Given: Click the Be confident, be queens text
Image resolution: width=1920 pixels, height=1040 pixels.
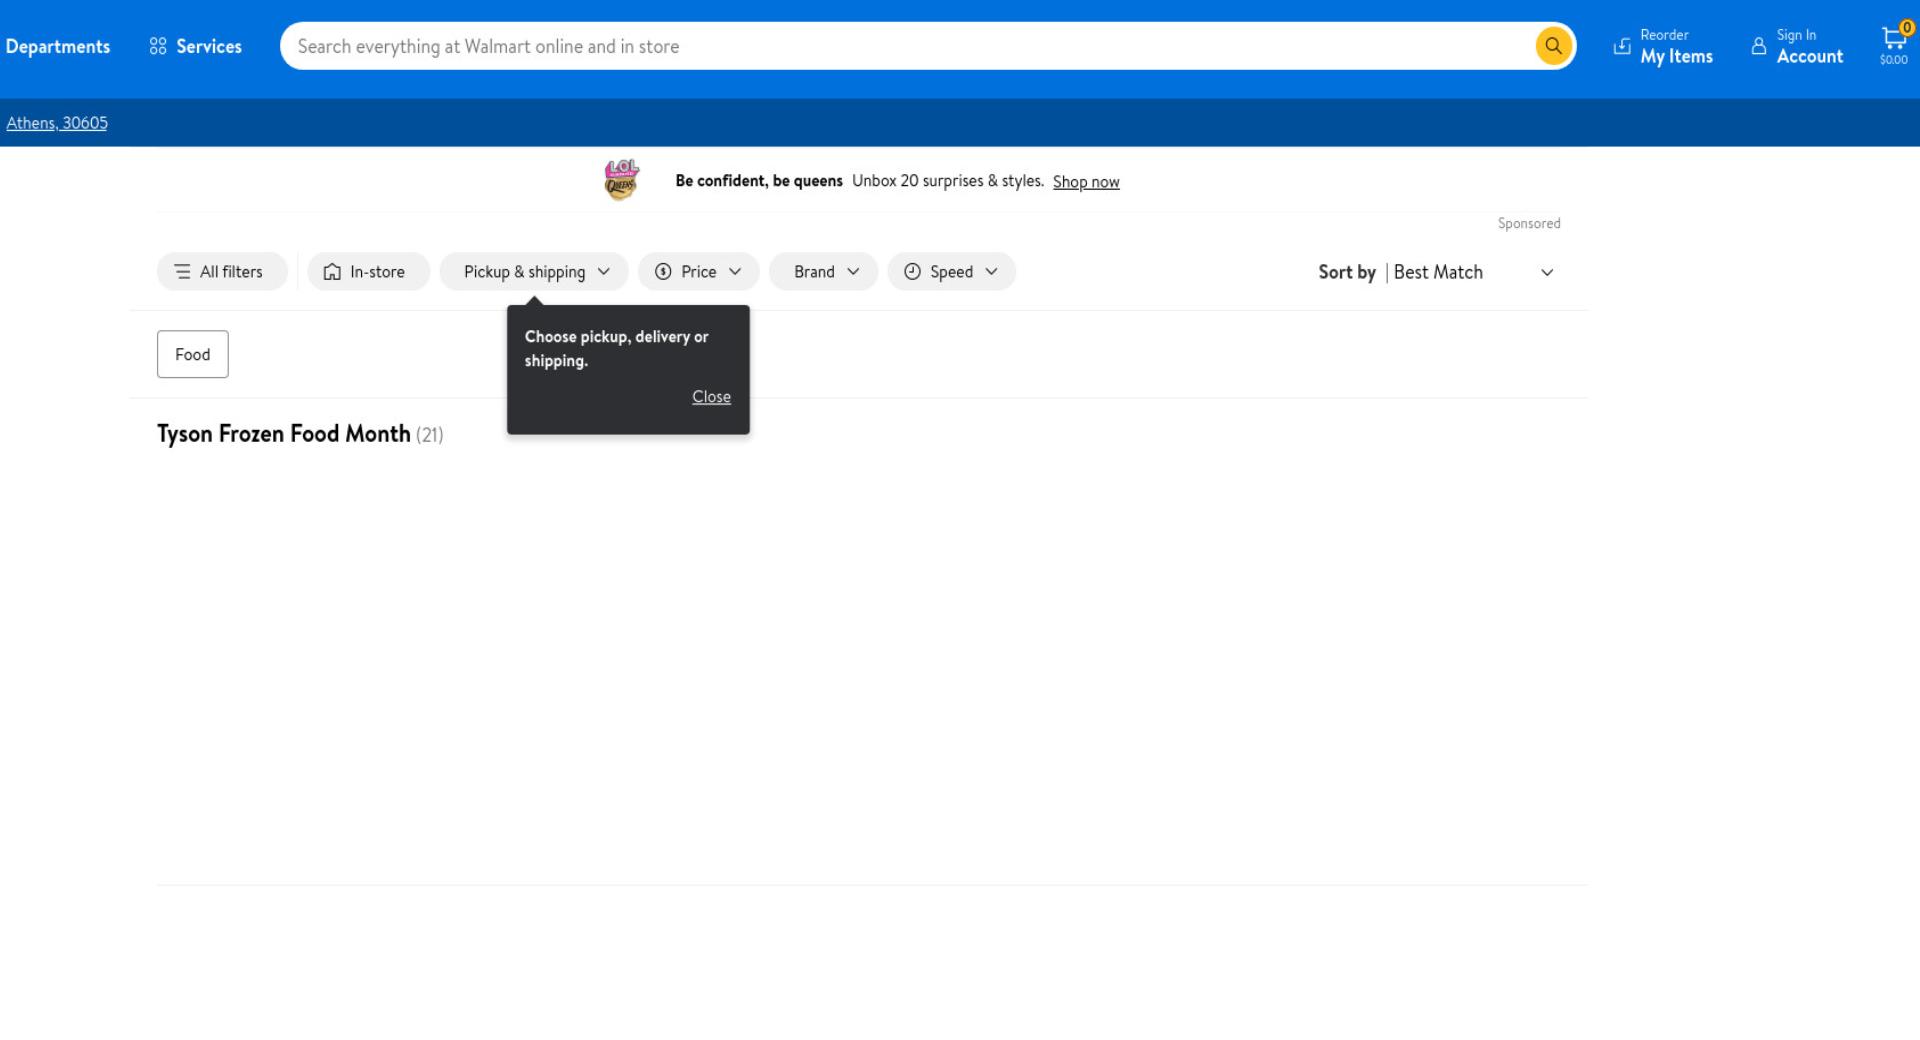Looking at the screenshot, I should pos(759,181).
